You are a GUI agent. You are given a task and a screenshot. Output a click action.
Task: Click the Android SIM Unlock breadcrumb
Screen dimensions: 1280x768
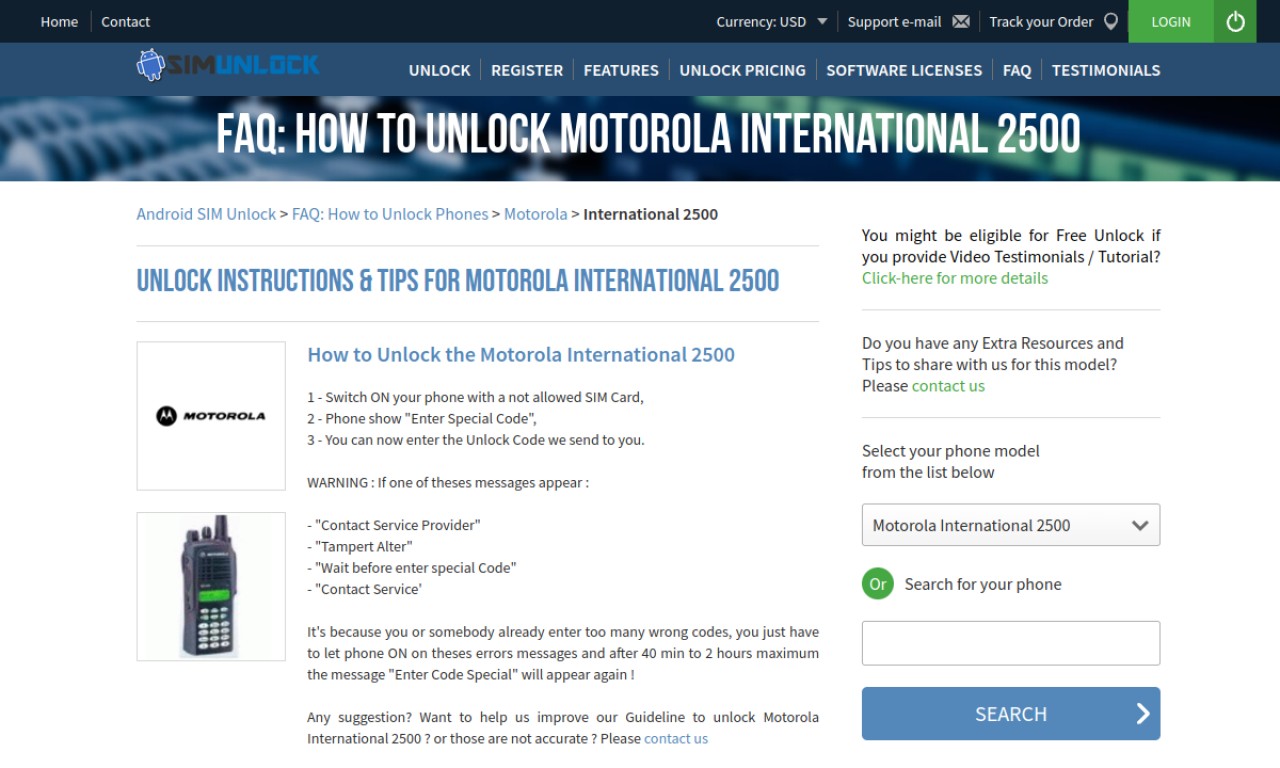[x=206, y=214]
